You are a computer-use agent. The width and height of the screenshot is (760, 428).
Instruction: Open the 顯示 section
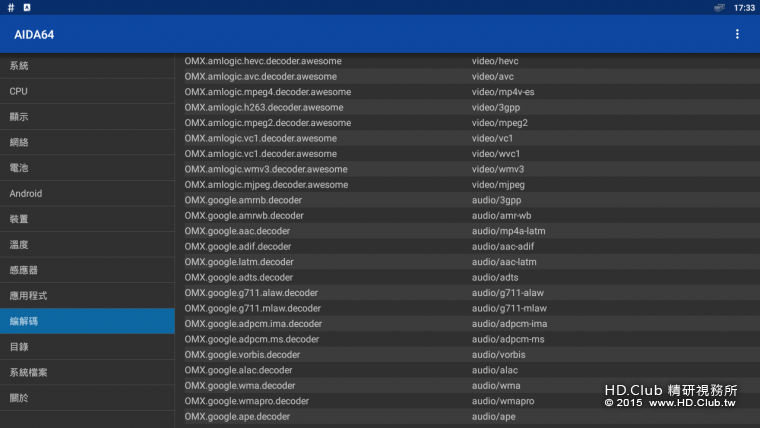tap(87, 117)
